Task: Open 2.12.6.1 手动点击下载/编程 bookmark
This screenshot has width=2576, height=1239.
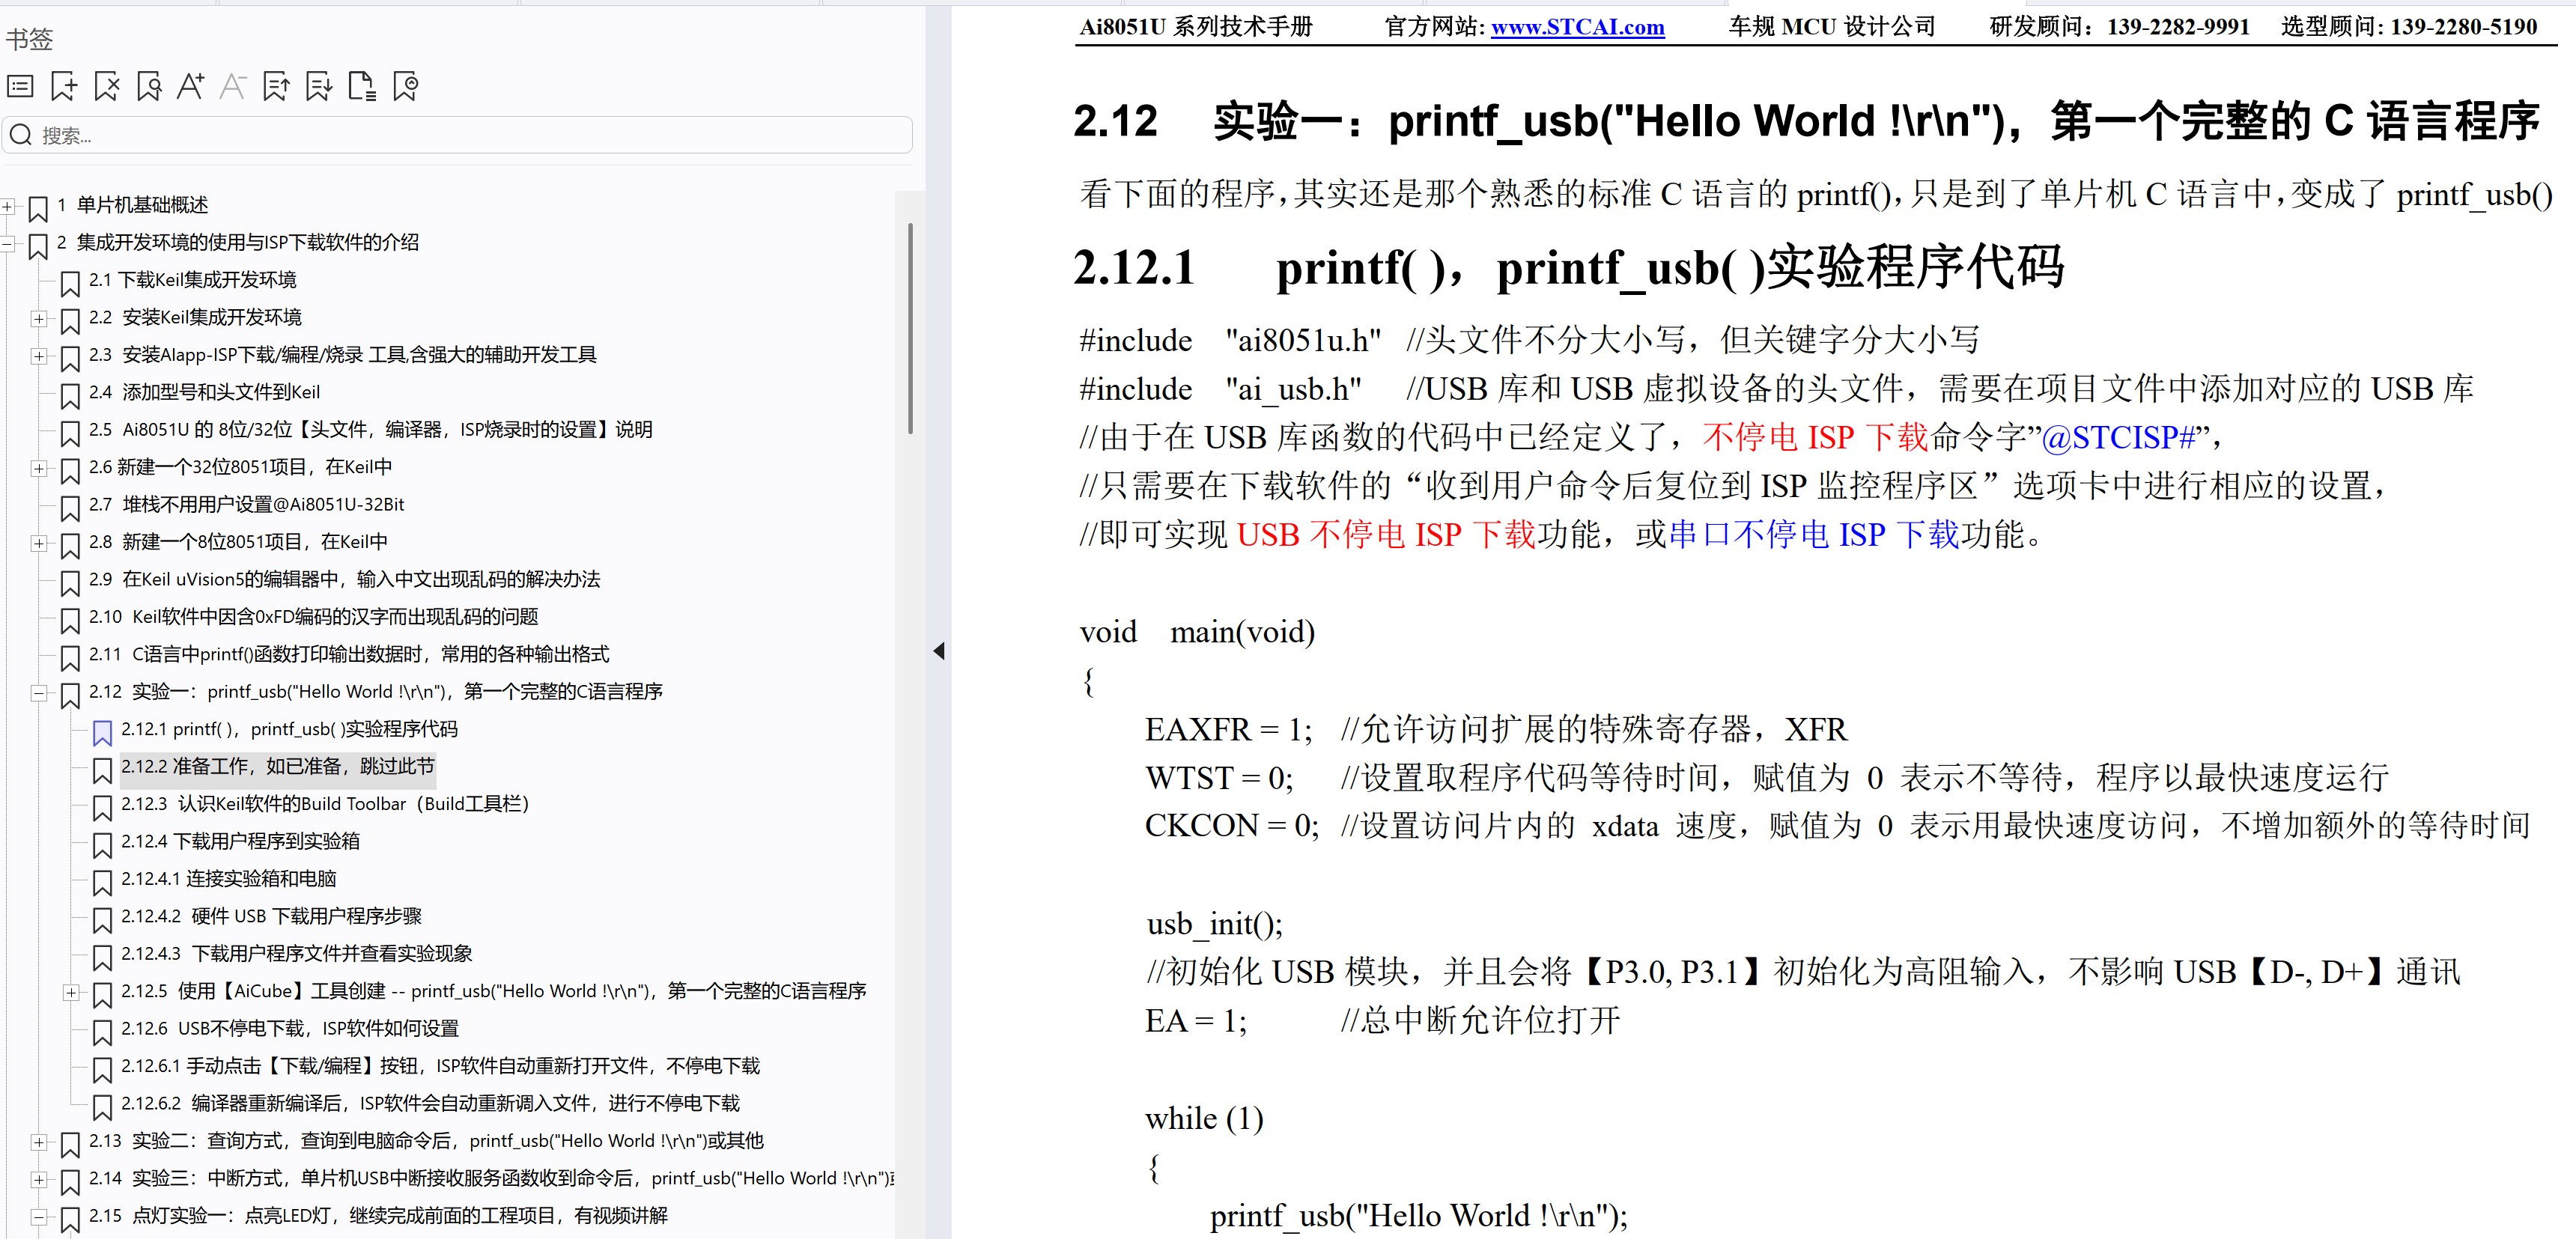Action: tap(440, 1066)
